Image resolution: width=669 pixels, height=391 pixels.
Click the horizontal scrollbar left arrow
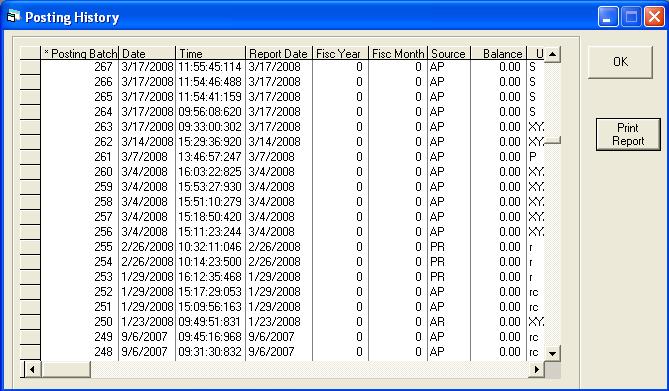coord(32,369)
